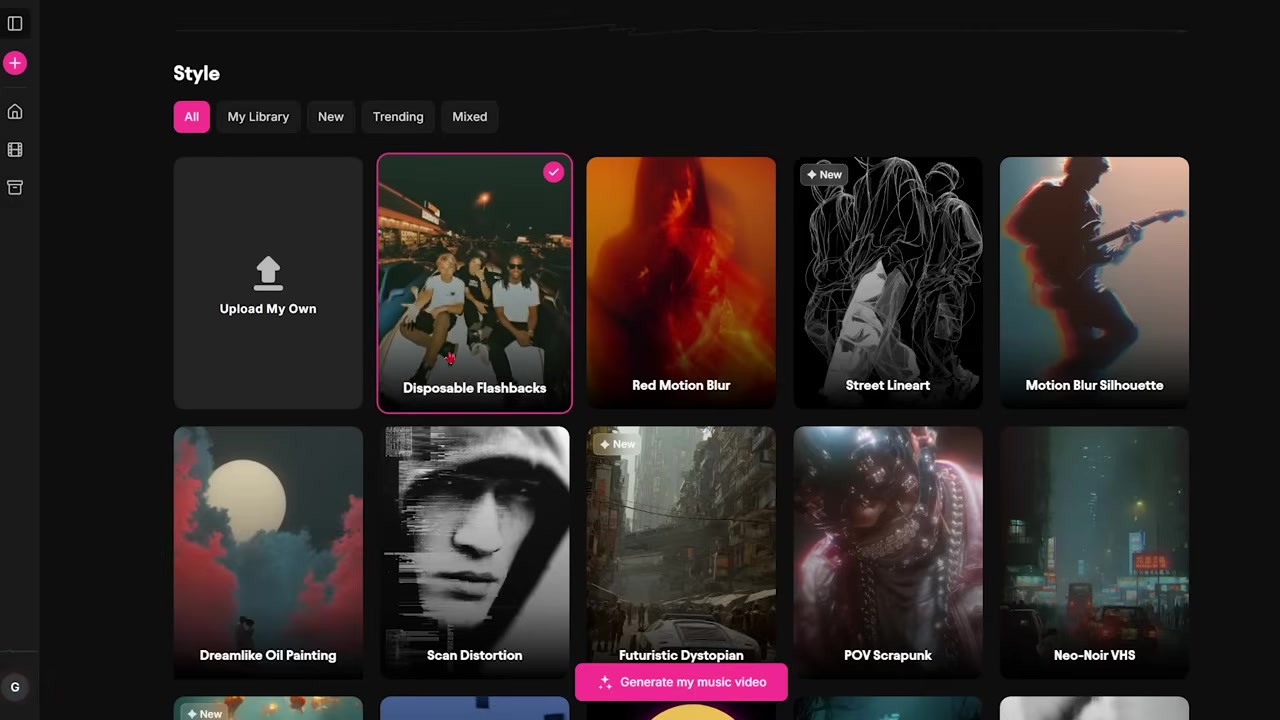Viewport: 1280px width, 720px height.
Task: Select the POV Scrapunk style
Action: (888, 553)
